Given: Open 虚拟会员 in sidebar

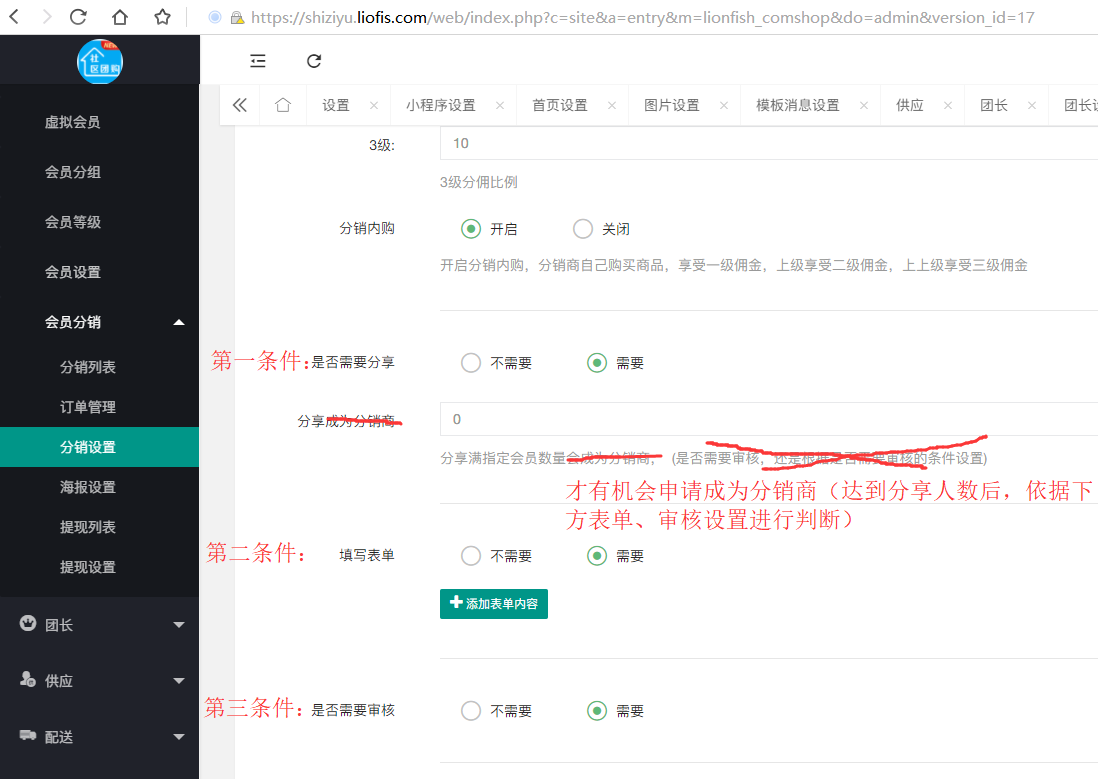Looking at the screenshot, I should pyautogui.click(x=73, y=123).
